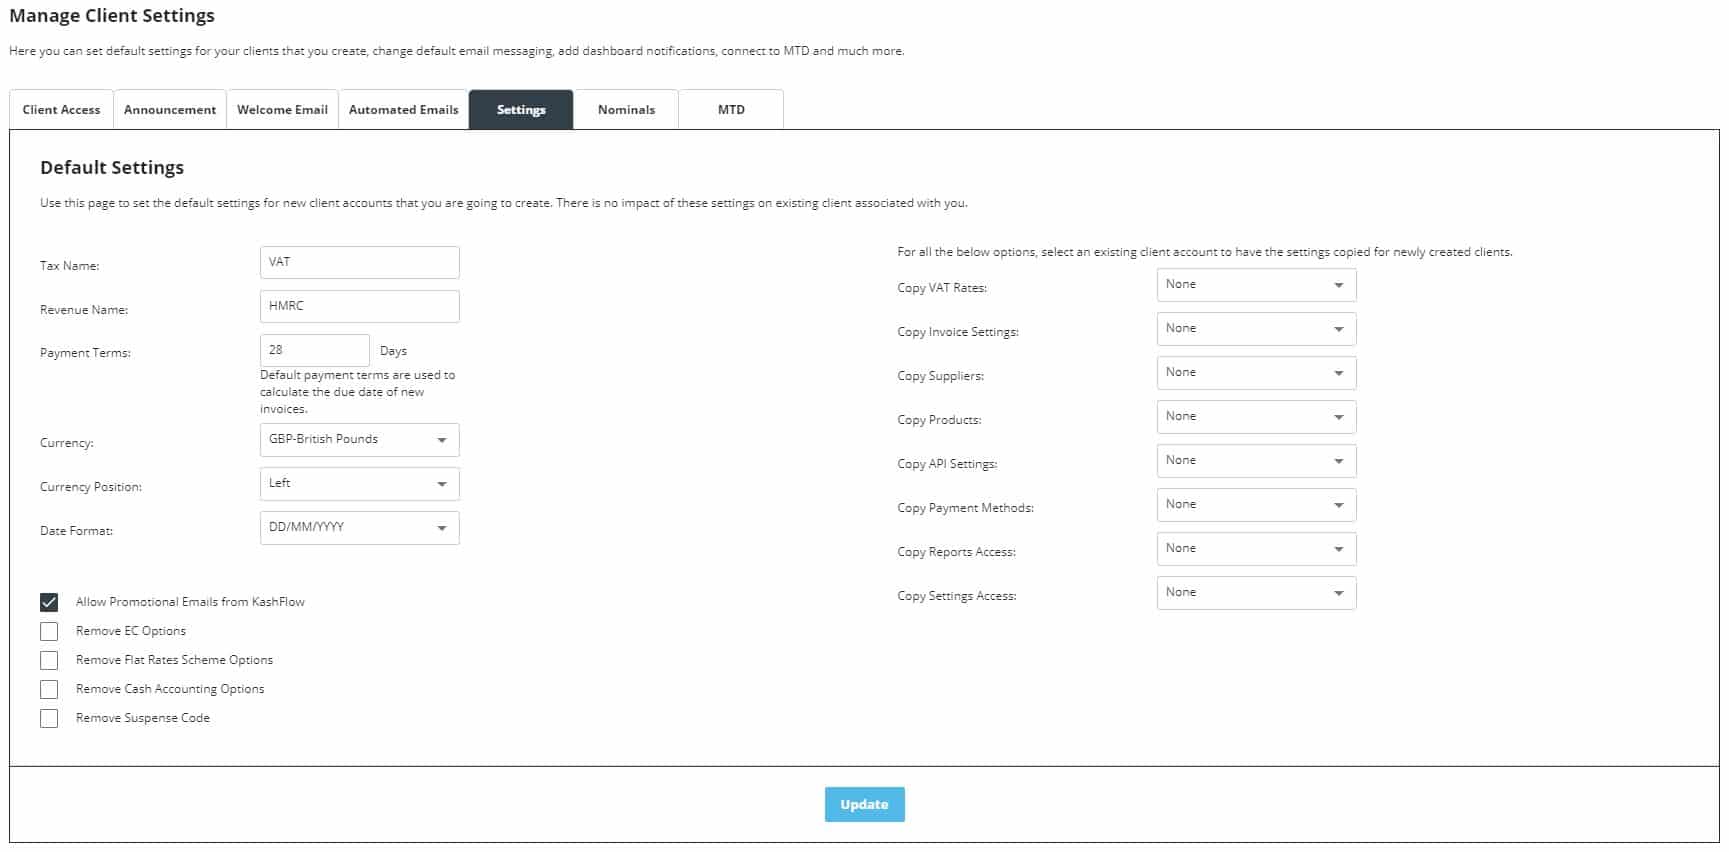Go to the MTD tab

[731, 110]
